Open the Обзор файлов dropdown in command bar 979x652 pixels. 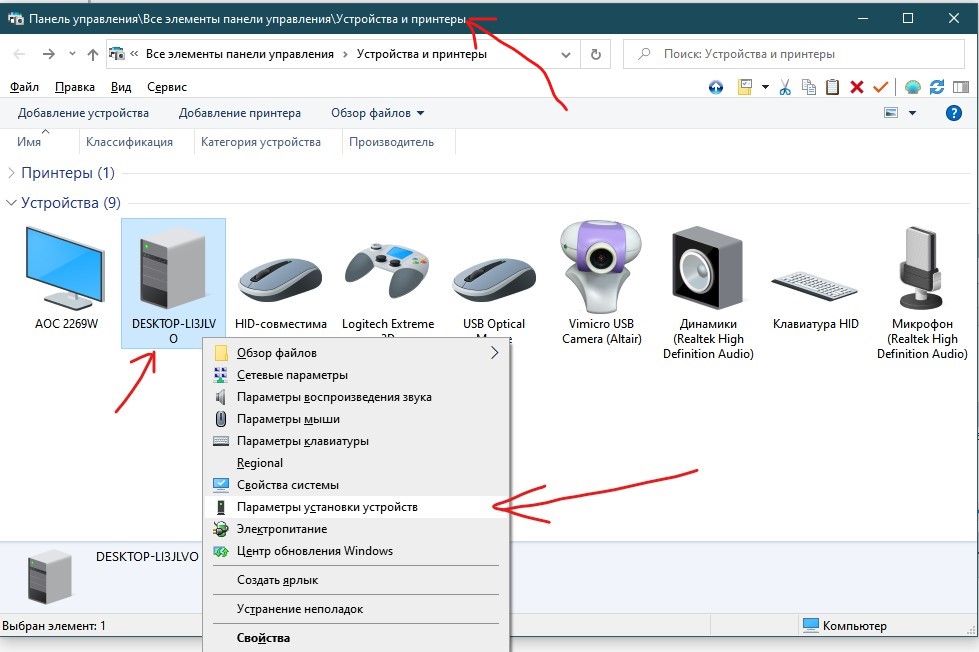pos(377,113)
